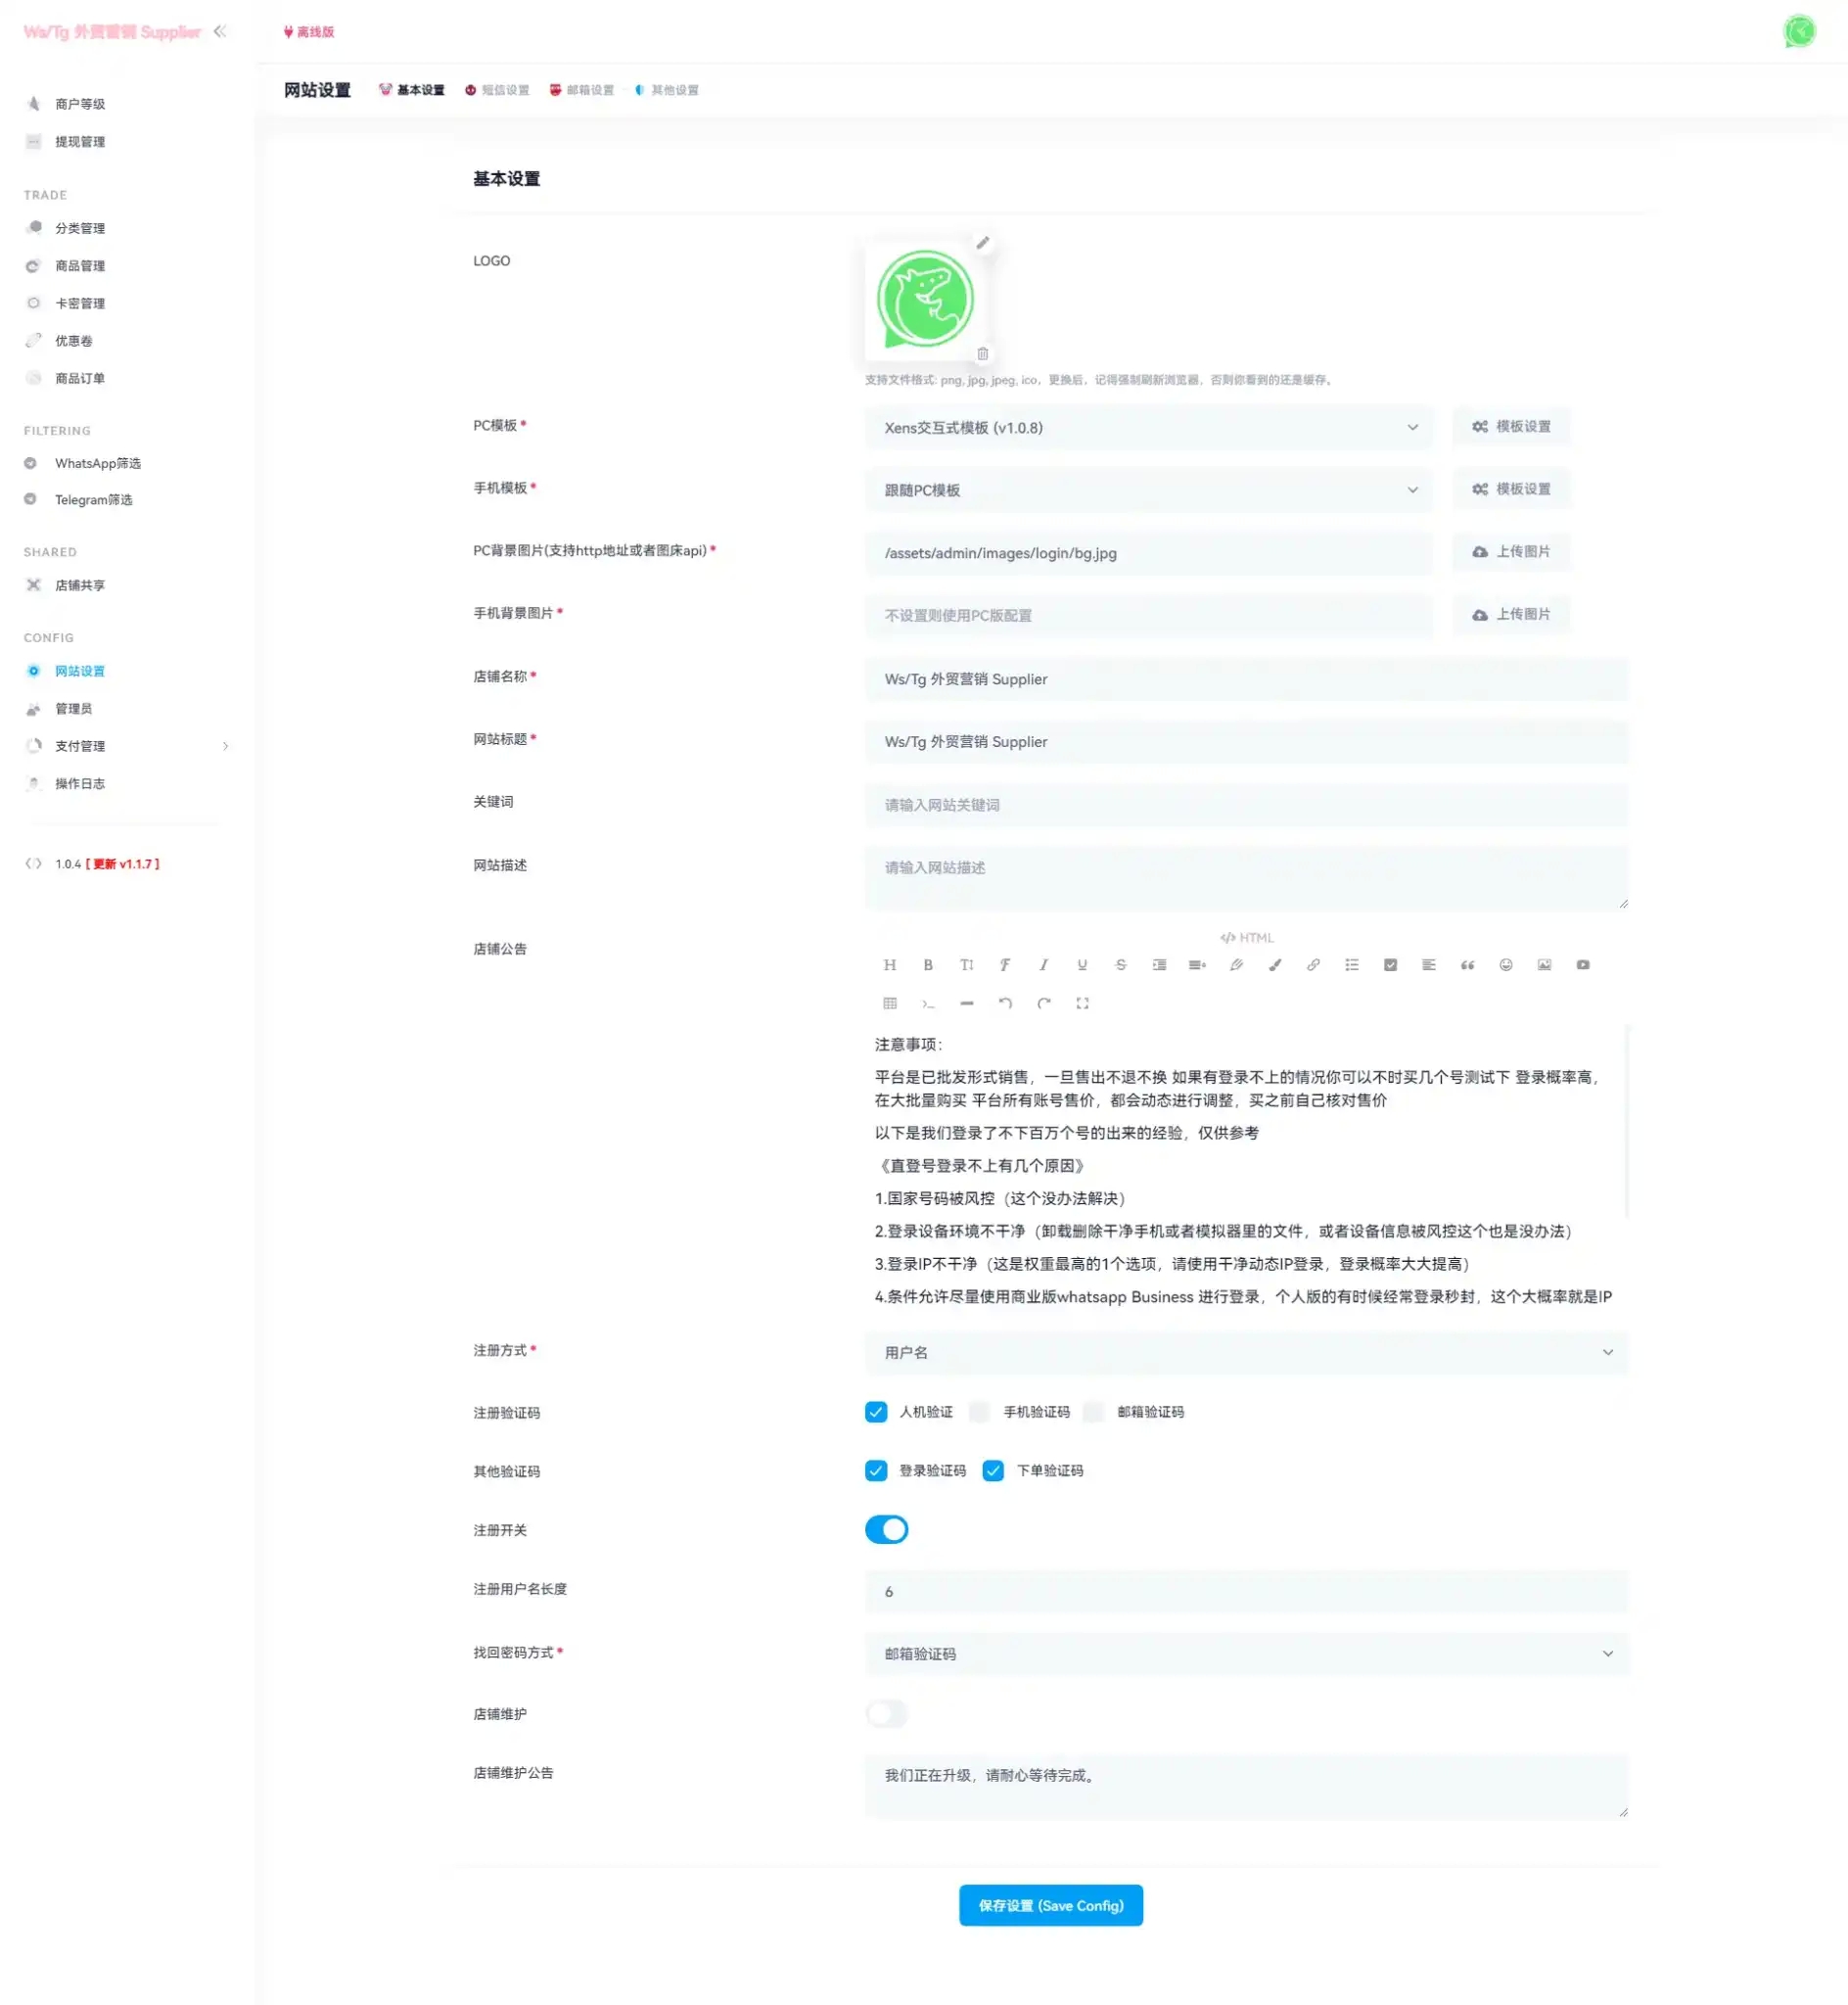Insert a todo checklist in the editor
The width and height of the screenshot is (1848, 2005).
[1390, 965]
